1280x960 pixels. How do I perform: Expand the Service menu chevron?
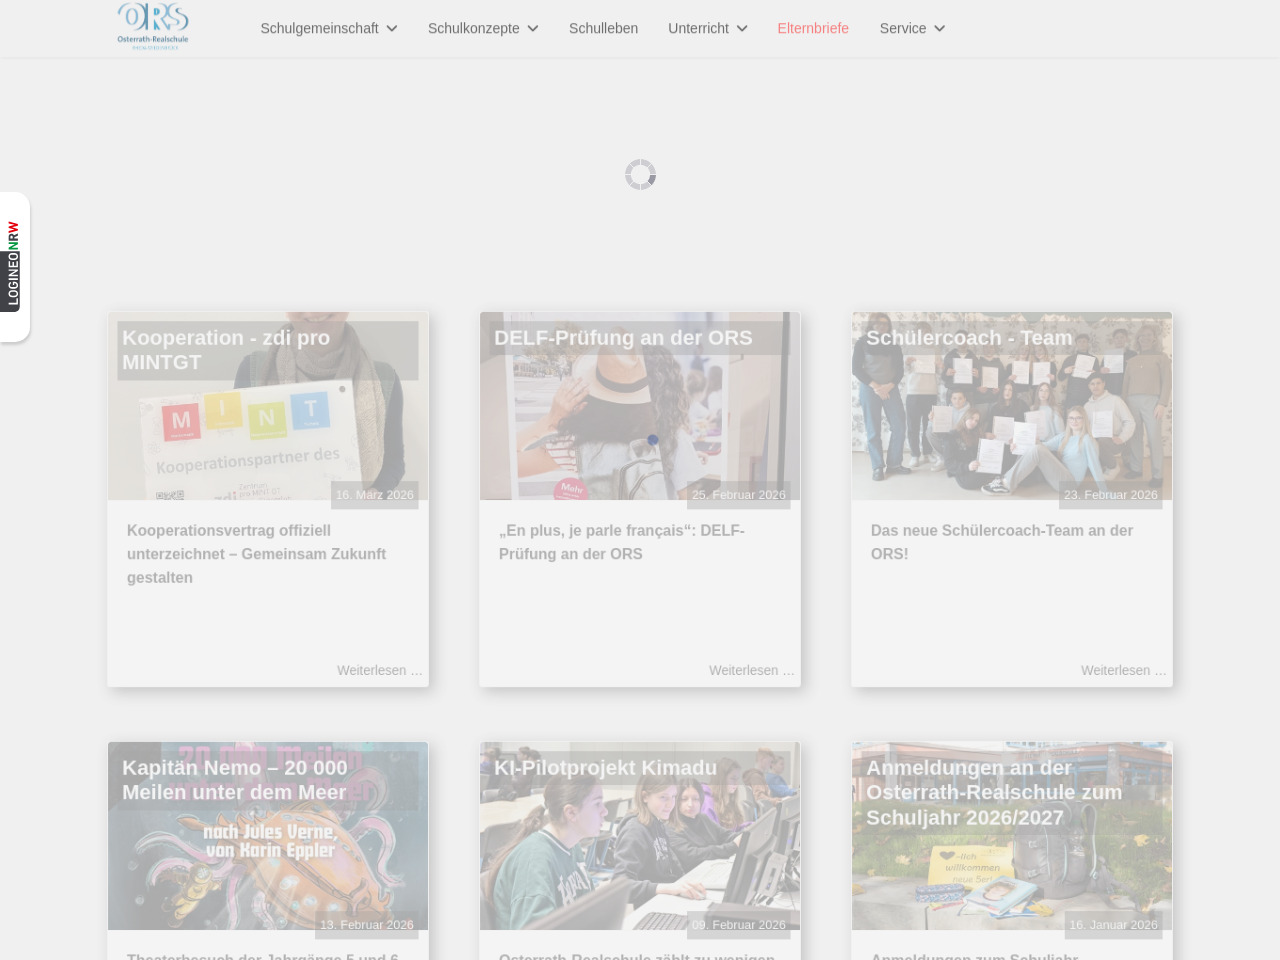point(940,29)
